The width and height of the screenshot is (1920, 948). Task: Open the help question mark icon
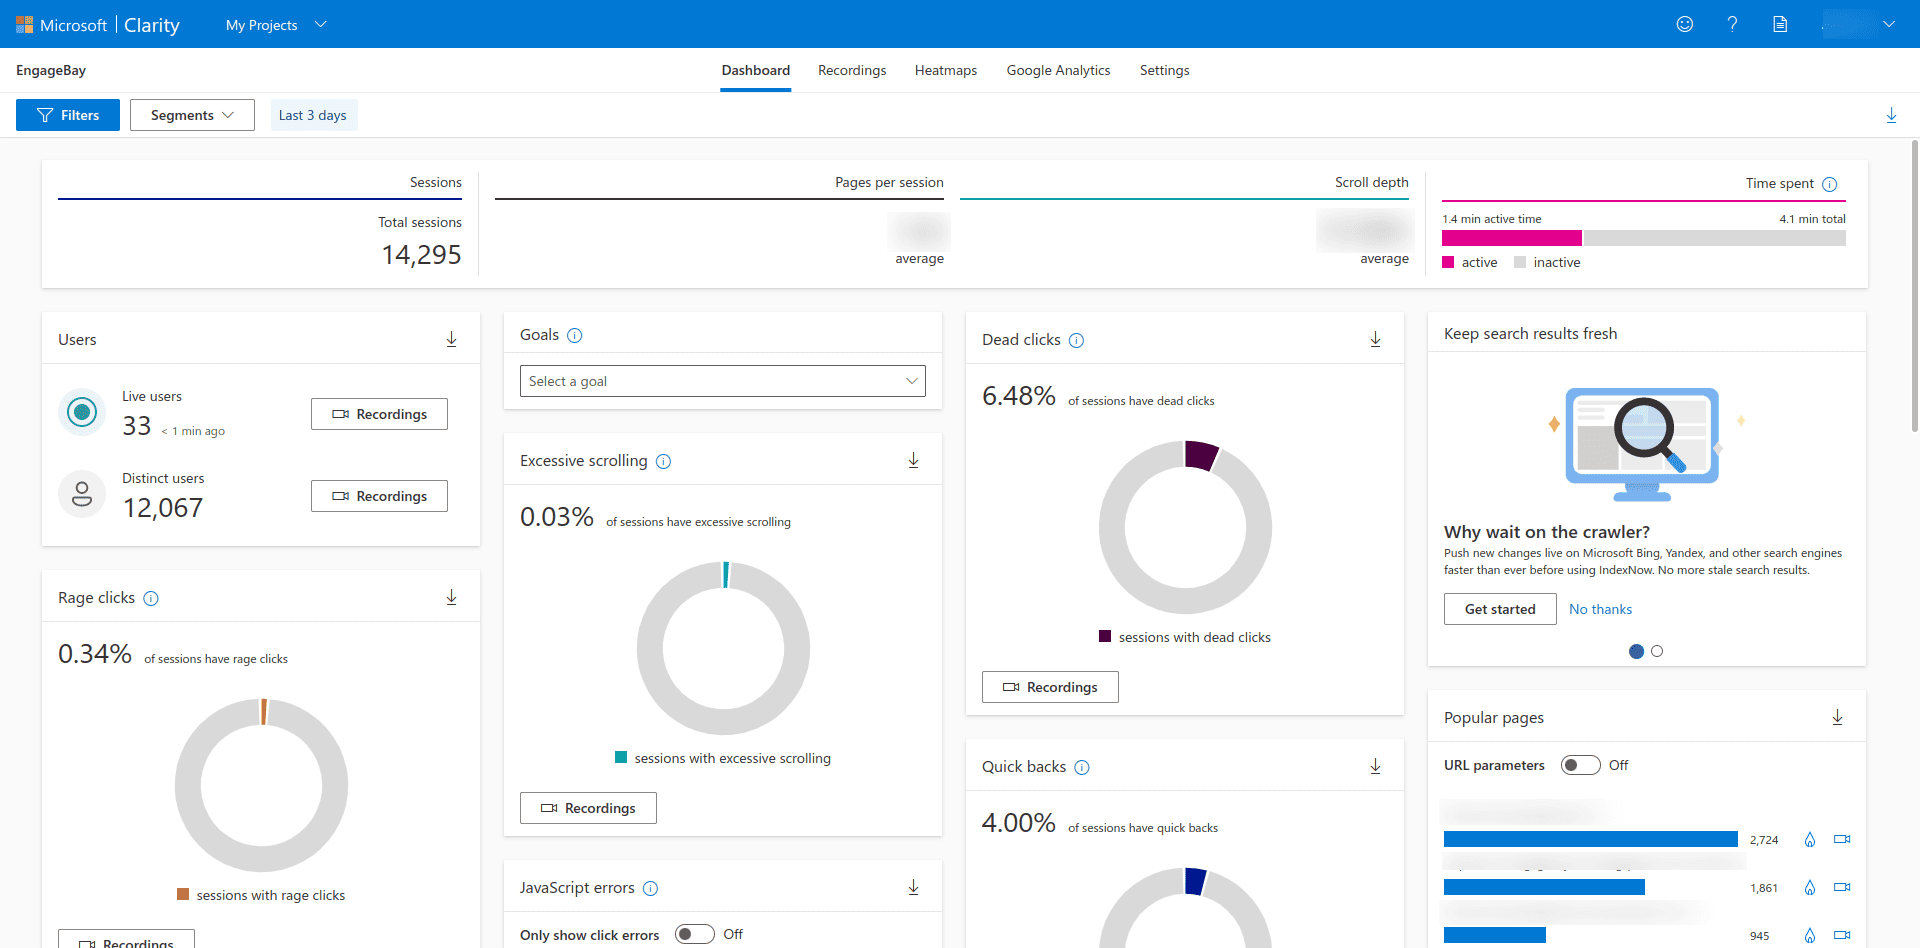click(1733, 24)
